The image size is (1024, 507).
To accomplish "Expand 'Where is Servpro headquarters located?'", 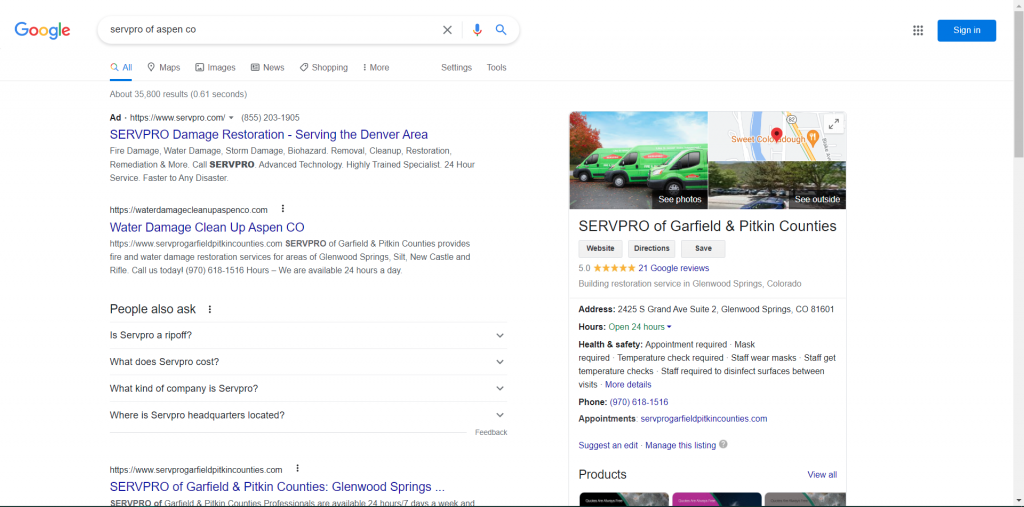I will click(308, 415).
